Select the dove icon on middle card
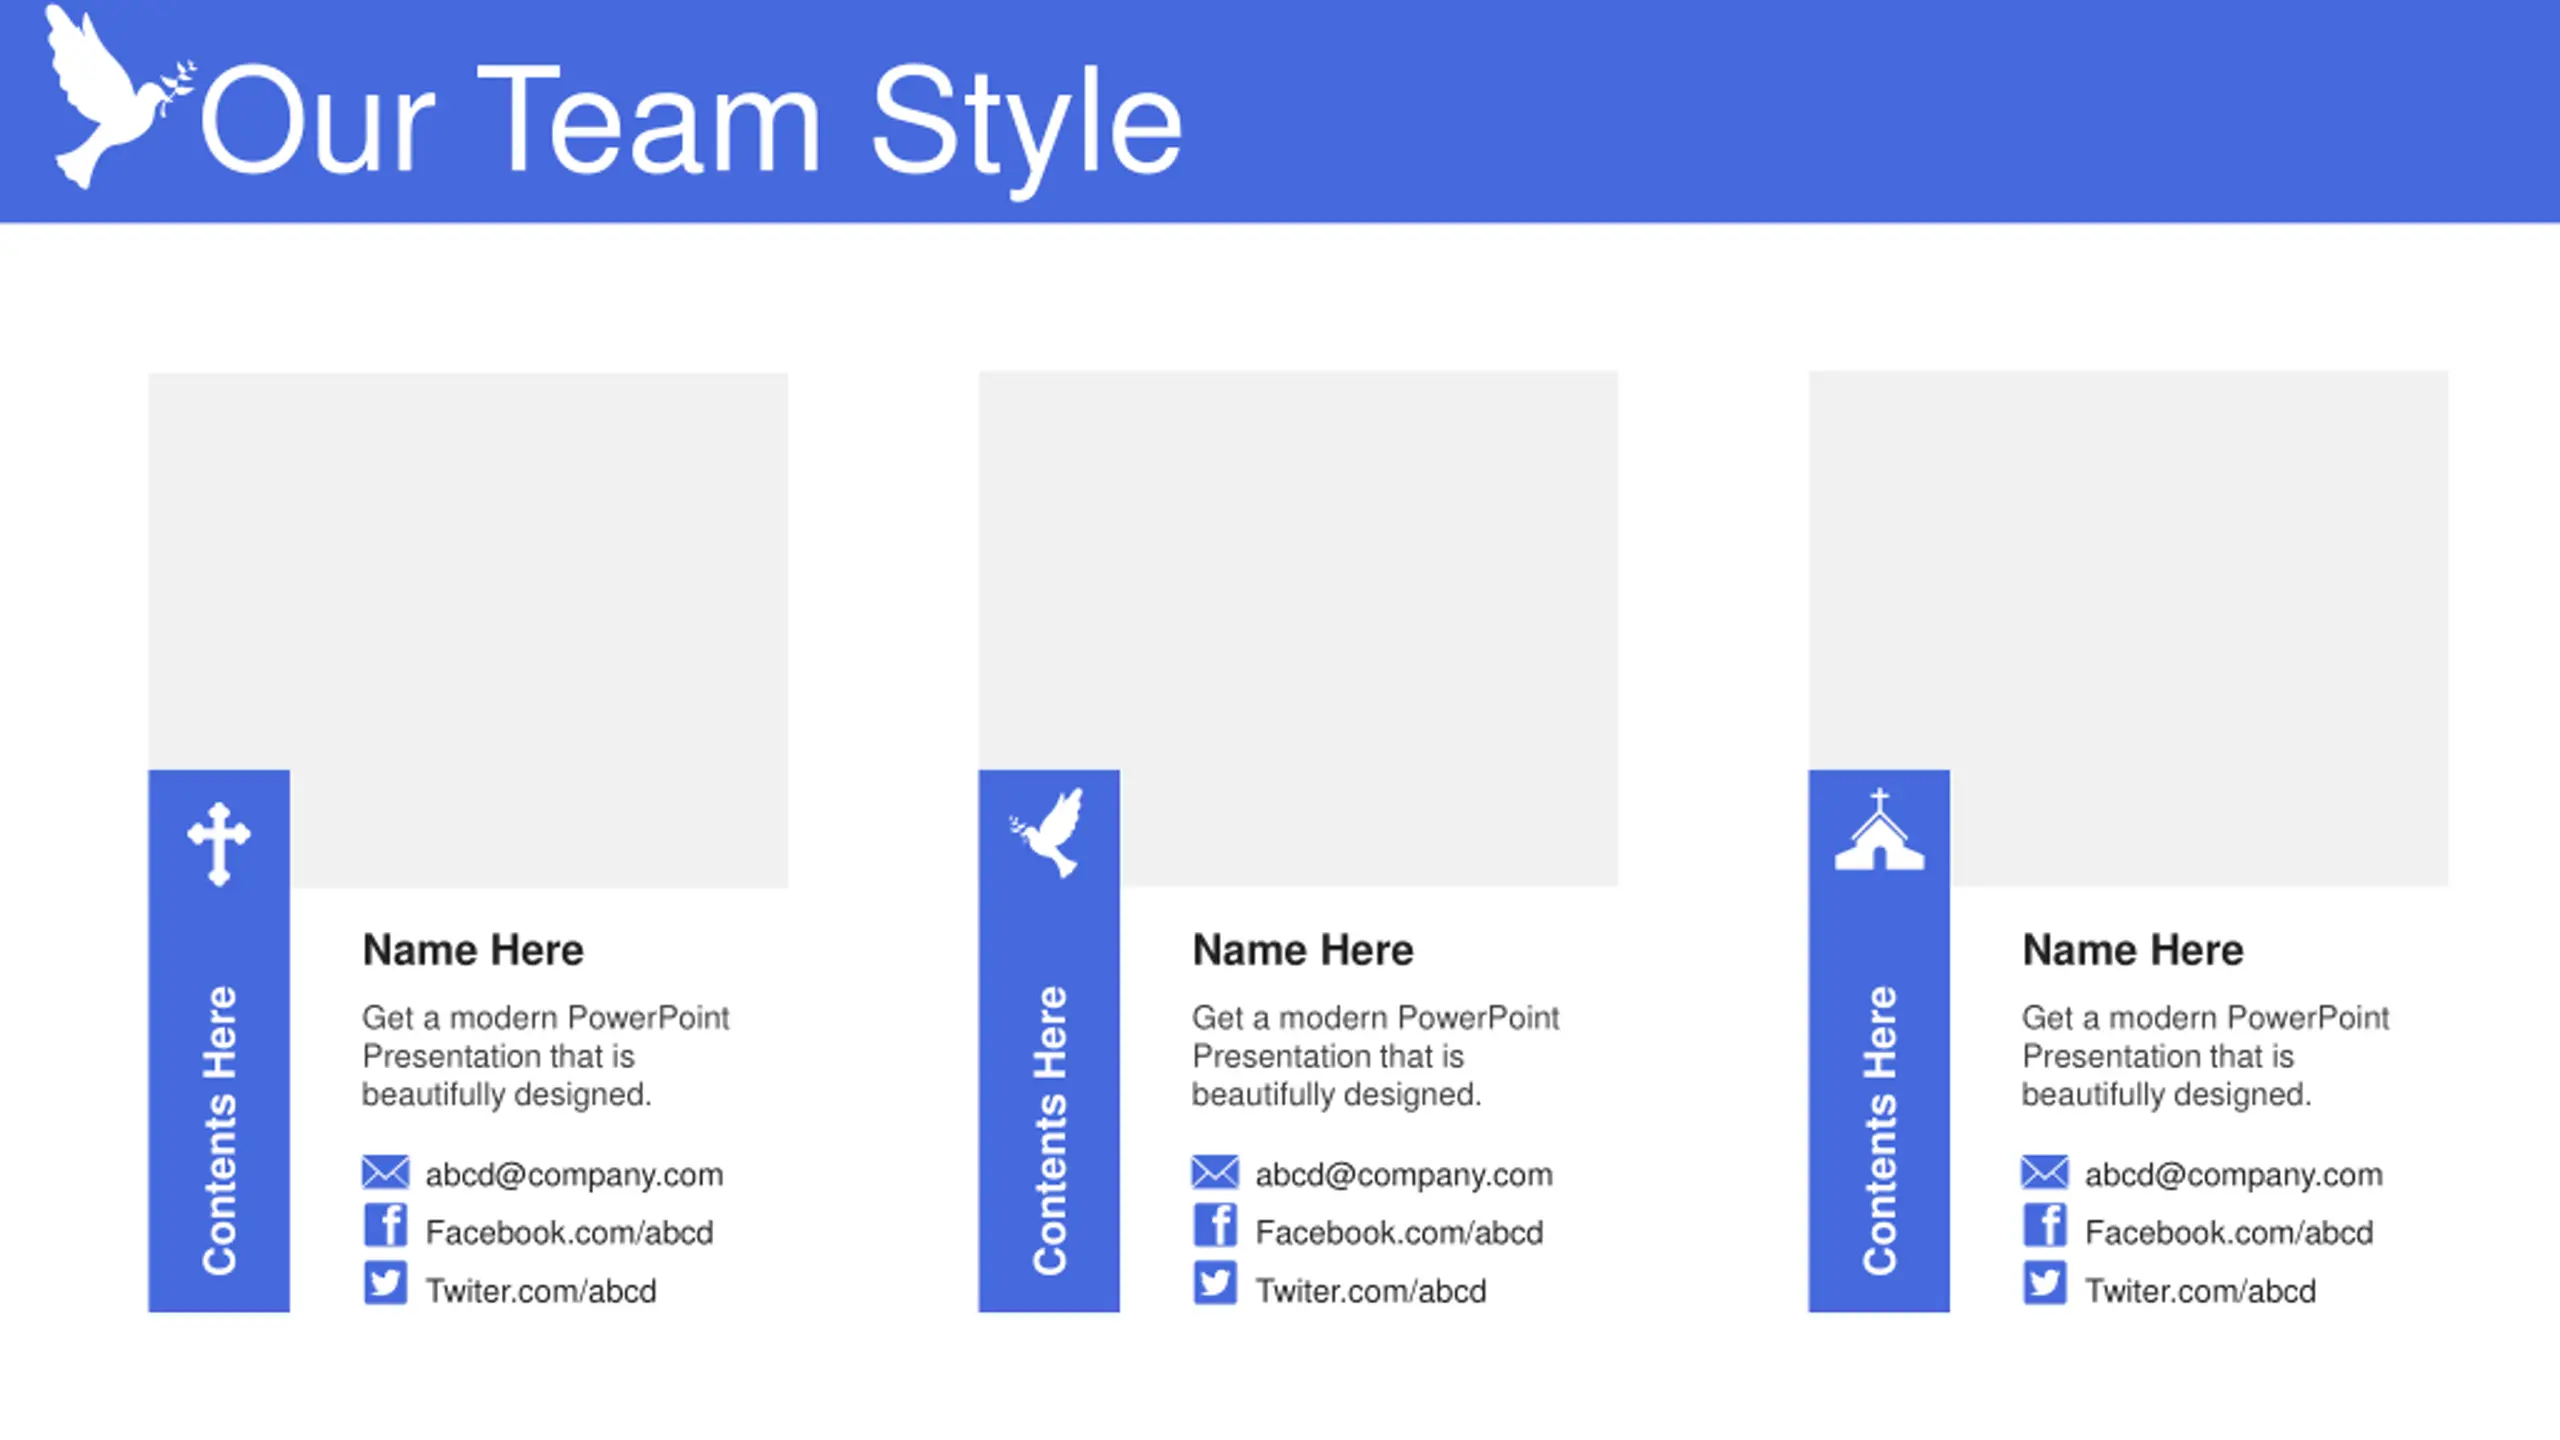This screenshot has height=1440, width=2560. pyautogui.click(x=1047, y=832)
